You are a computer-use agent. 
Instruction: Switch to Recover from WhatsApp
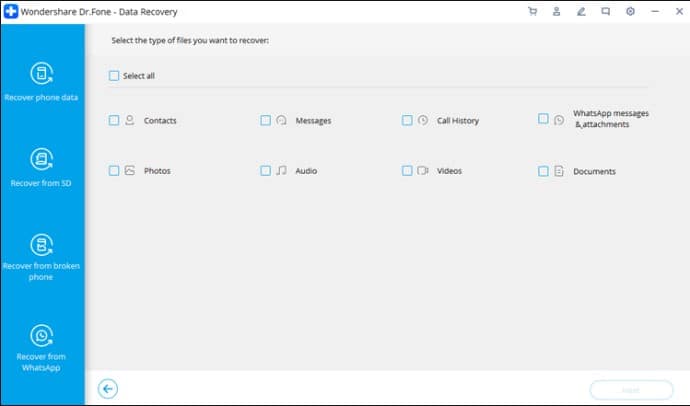(x=41, y=348)
